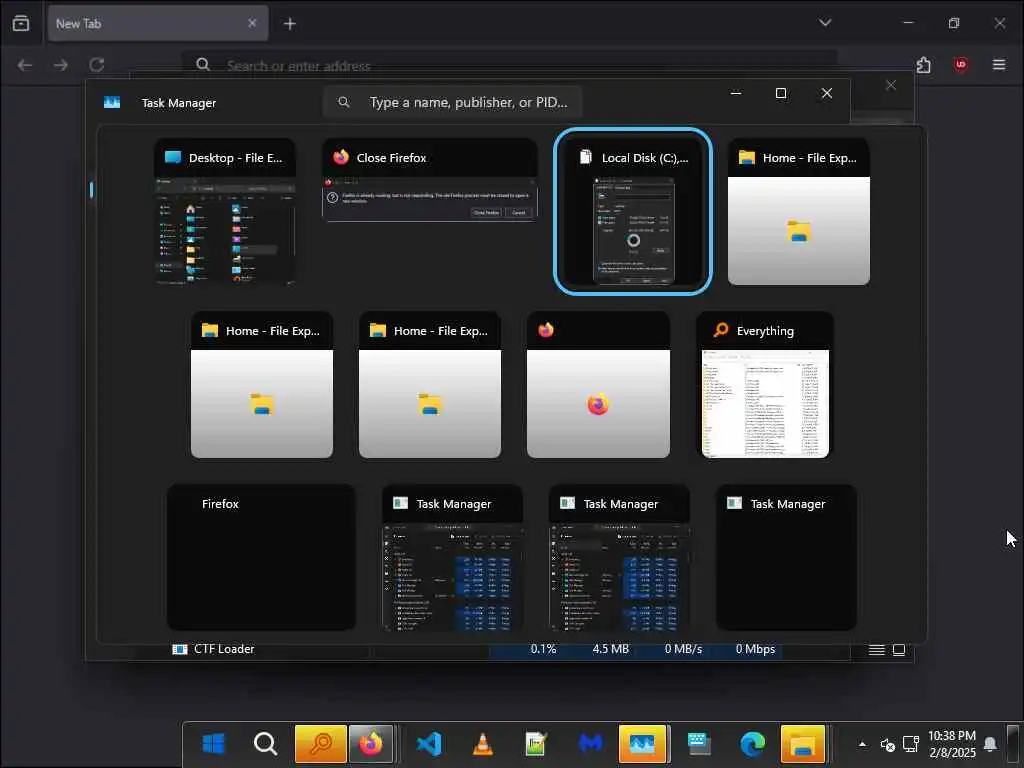Click the 0 MB/s disk value
Screen dimensions: 1024x768
point(683,649)
